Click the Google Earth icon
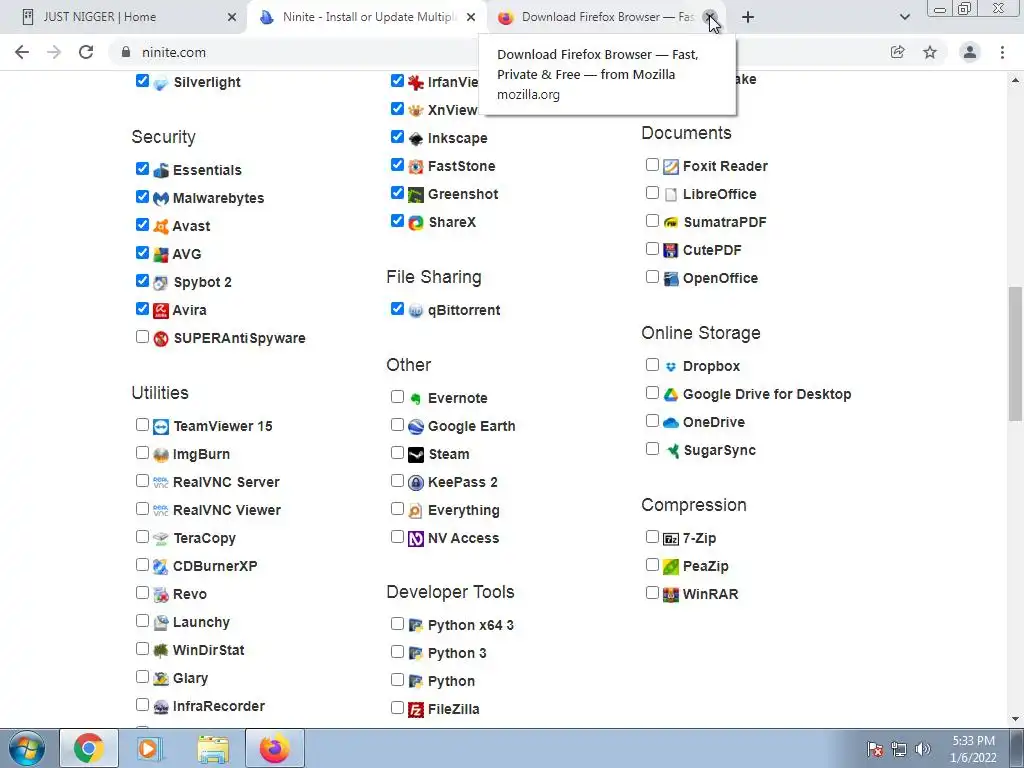The height and width of the screenshot is (768, 1024). click(416, 426)
